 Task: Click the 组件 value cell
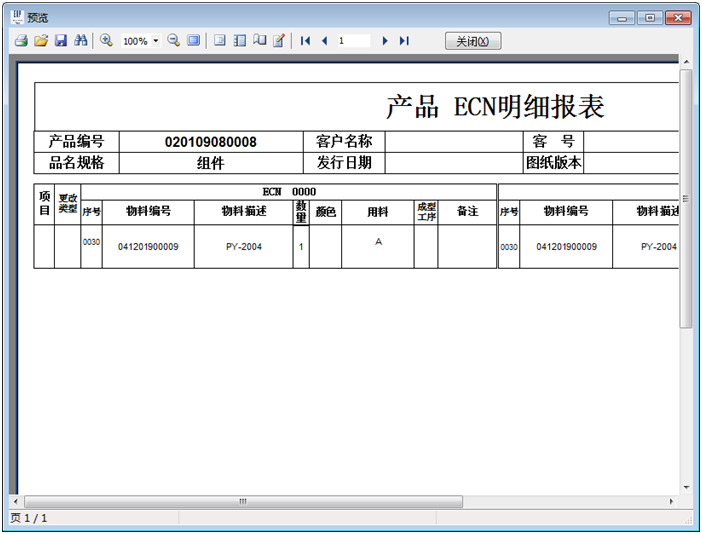211,162
